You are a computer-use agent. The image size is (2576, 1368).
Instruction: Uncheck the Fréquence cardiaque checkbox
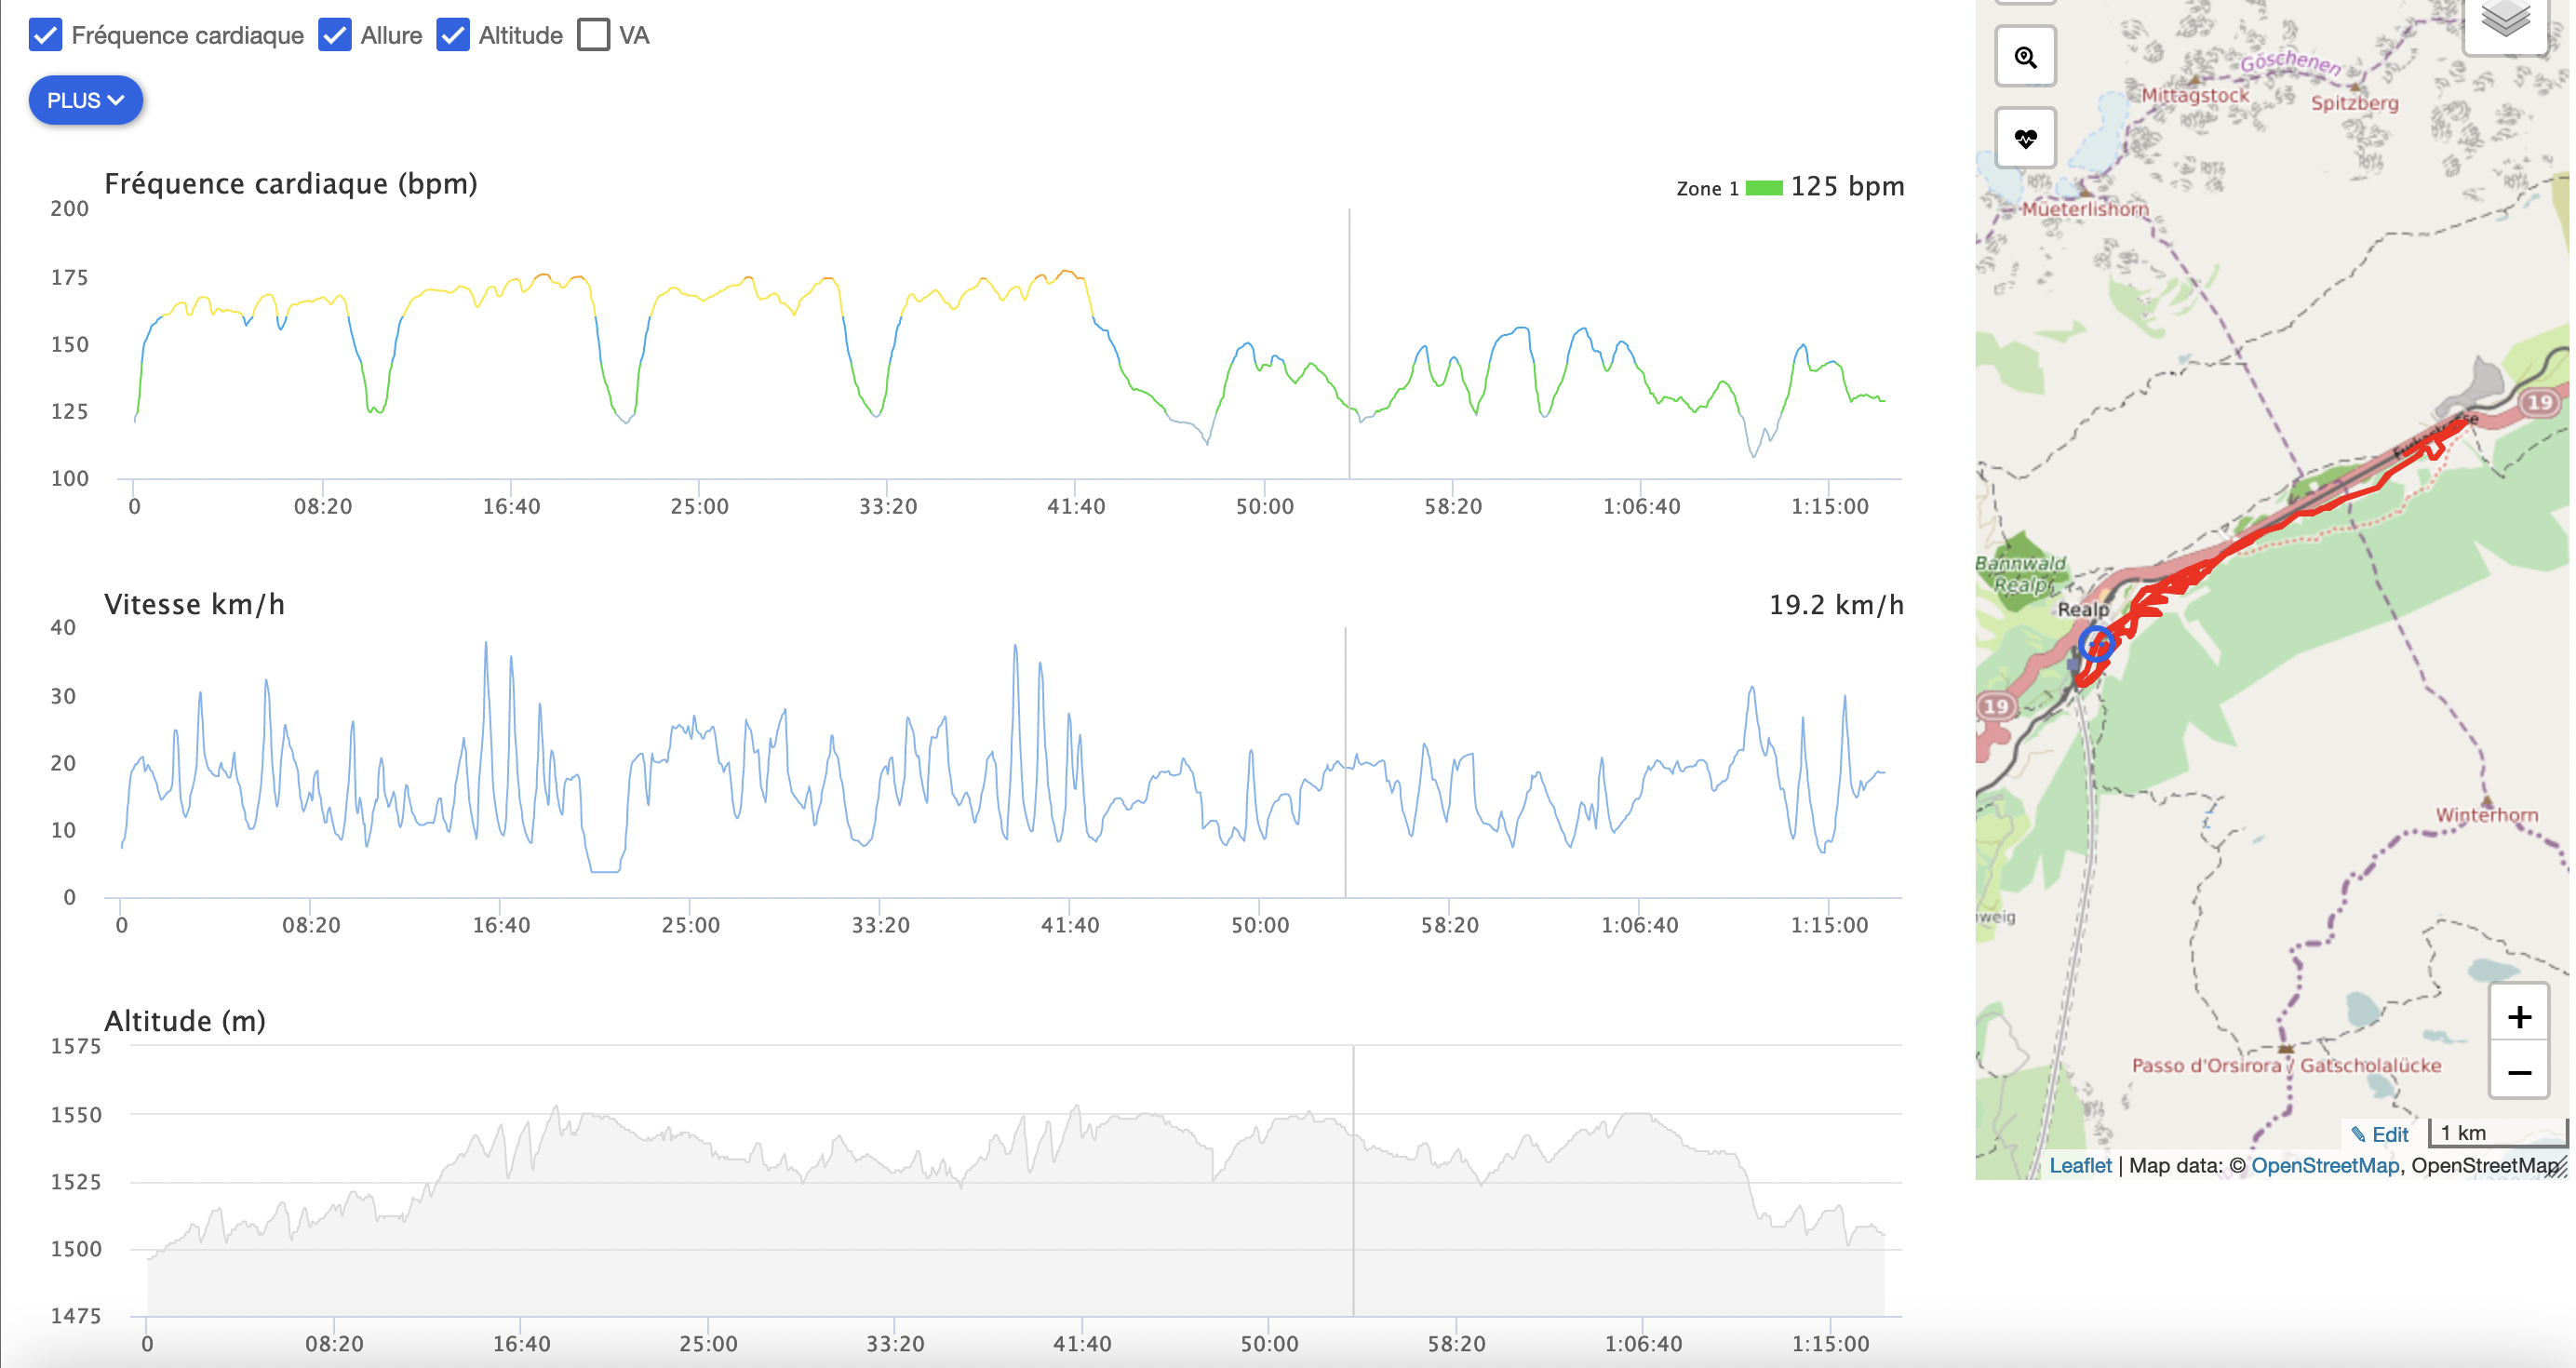pos(45,35)
